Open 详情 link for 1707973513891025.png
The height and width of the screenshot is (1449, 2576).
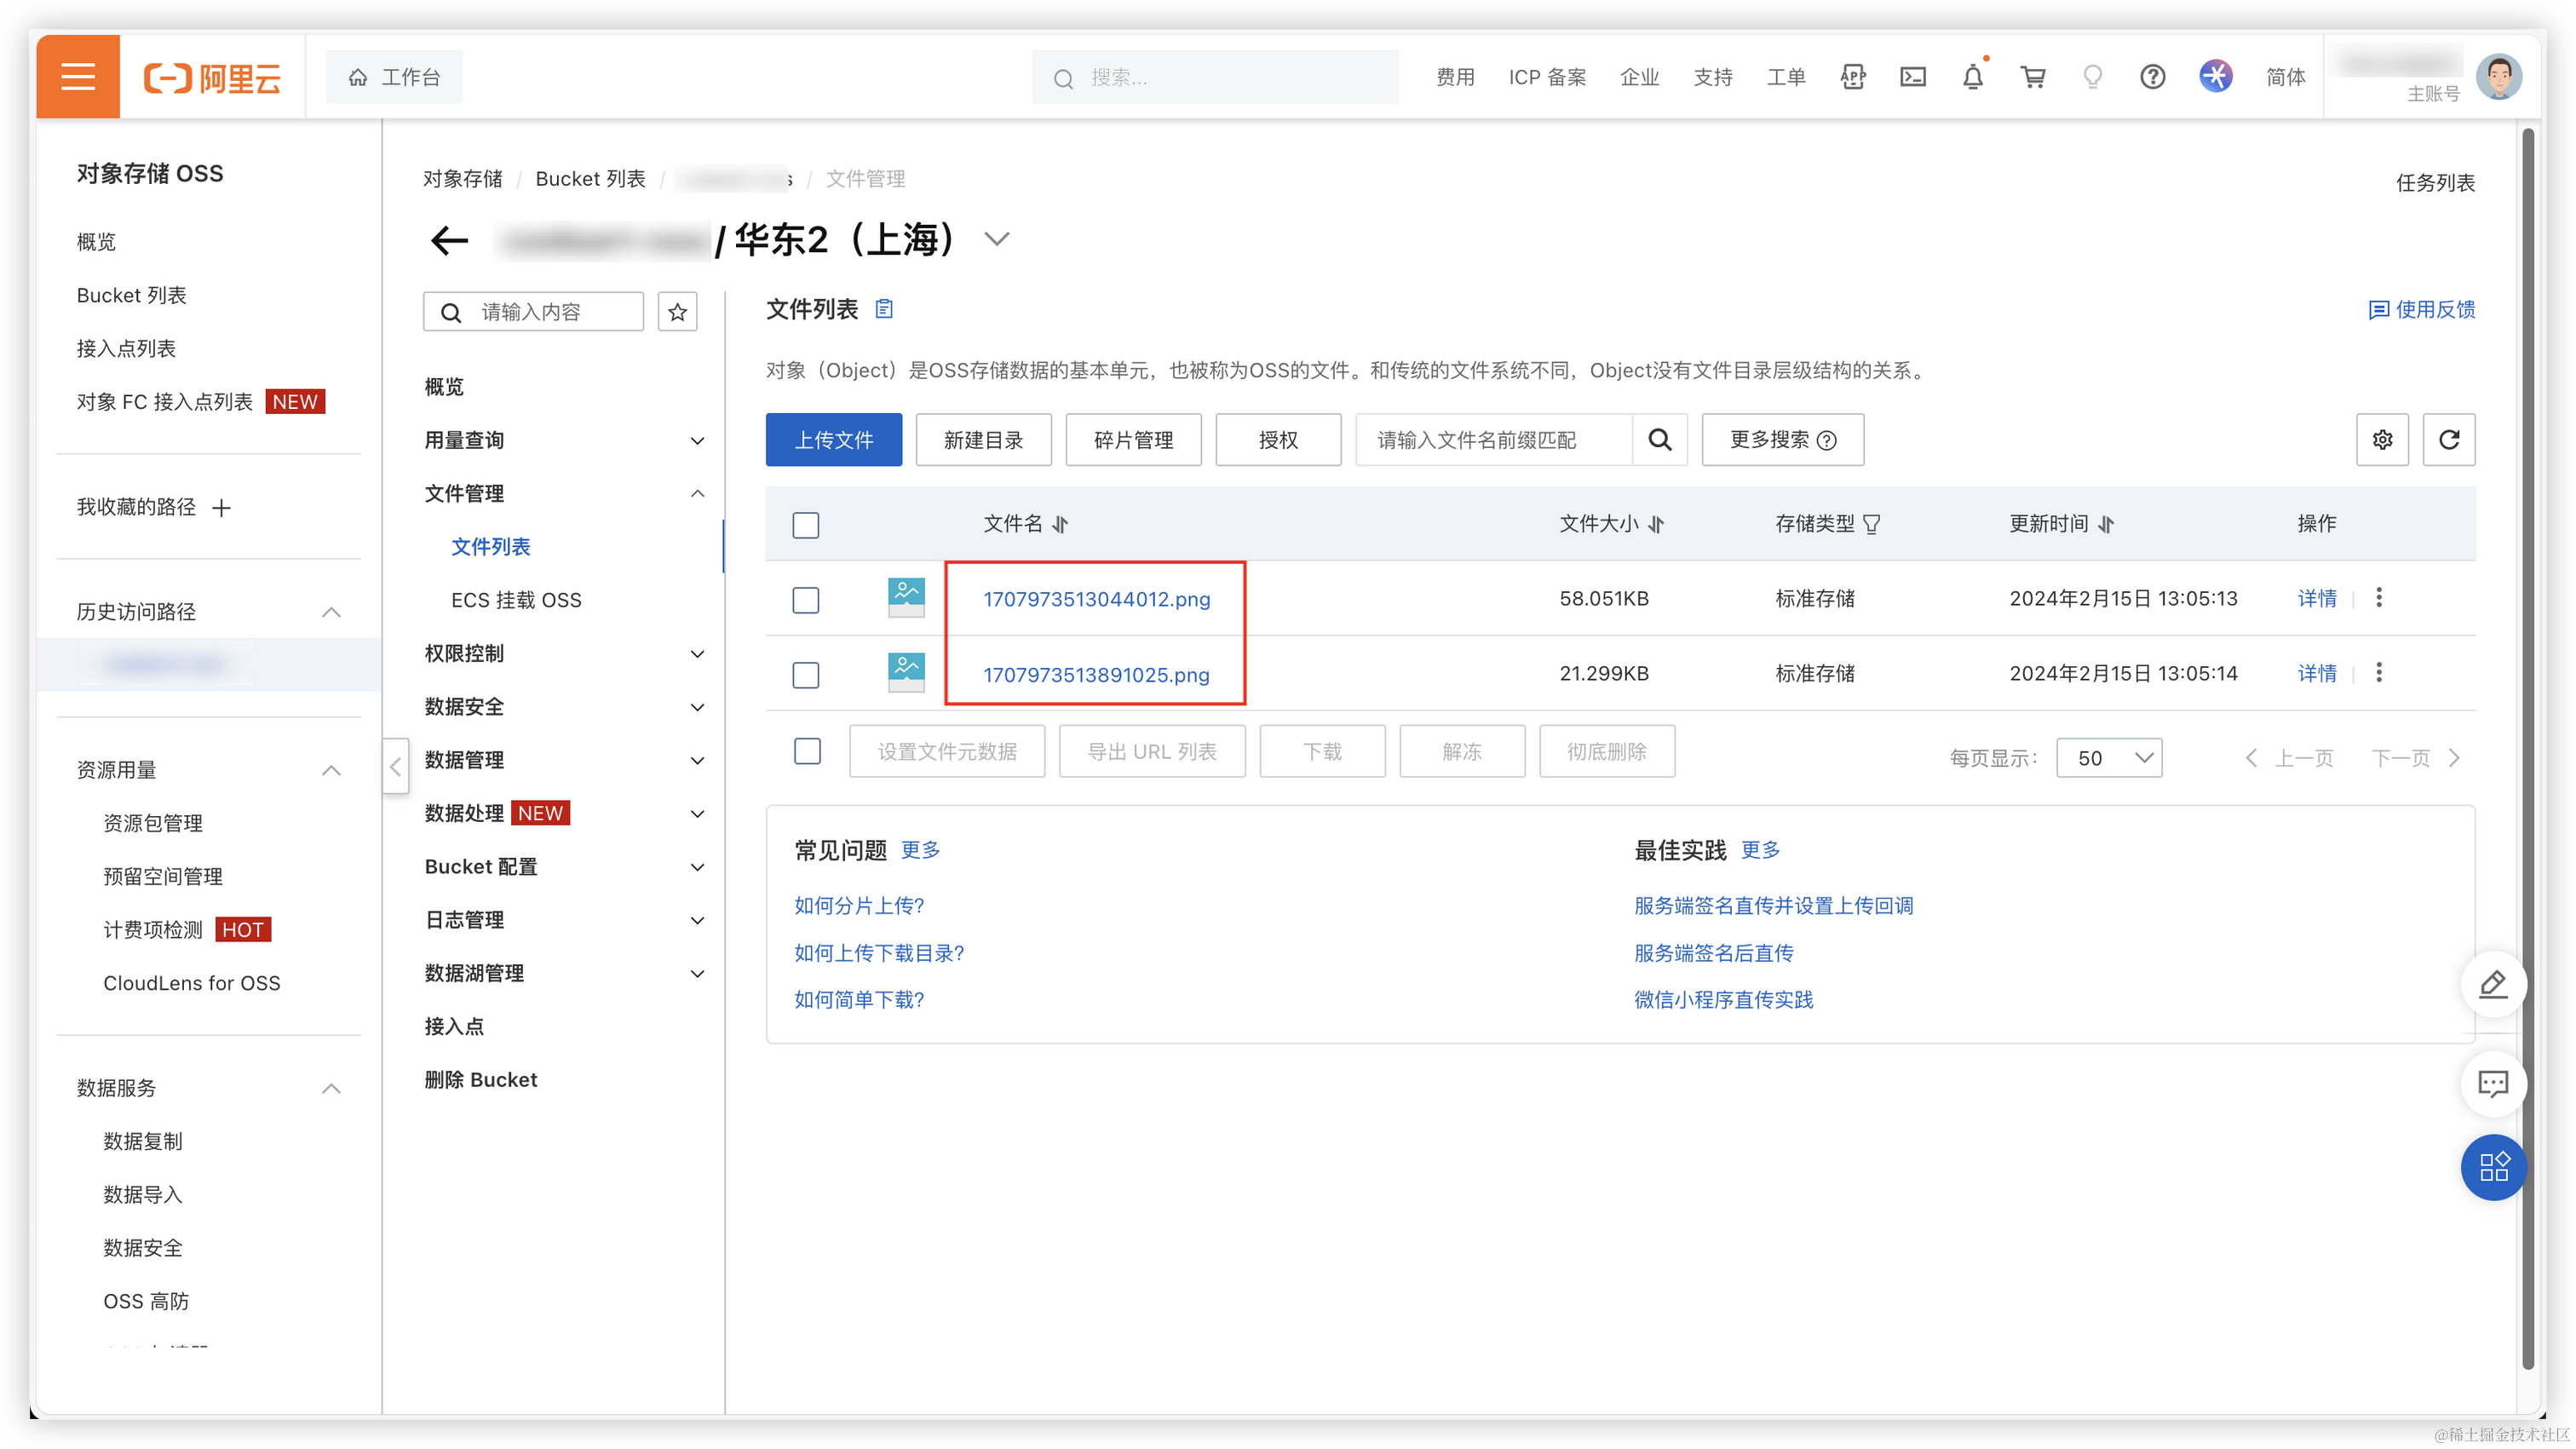pyautogui.click(x=2316, y=673)
